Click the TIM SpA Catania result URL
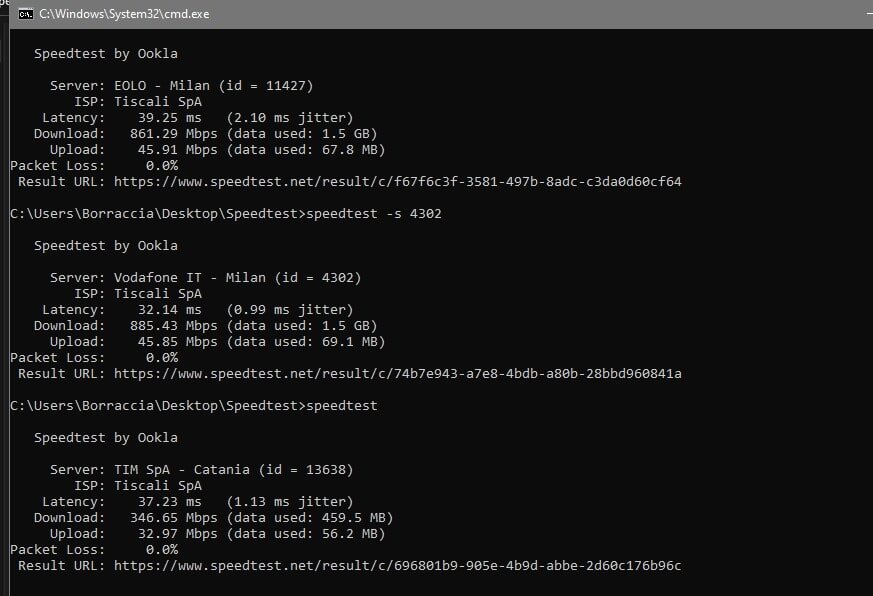 [x=398, y=566]
